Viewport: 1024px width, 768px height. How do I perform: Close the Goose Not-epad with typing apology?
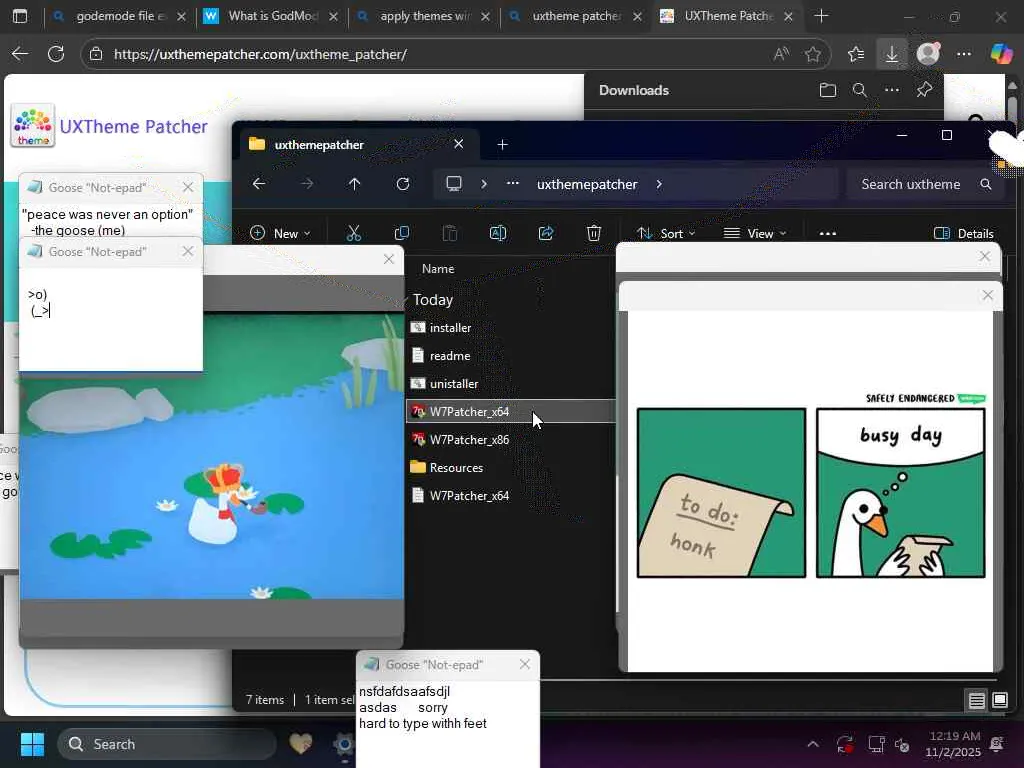pos(524,664)
